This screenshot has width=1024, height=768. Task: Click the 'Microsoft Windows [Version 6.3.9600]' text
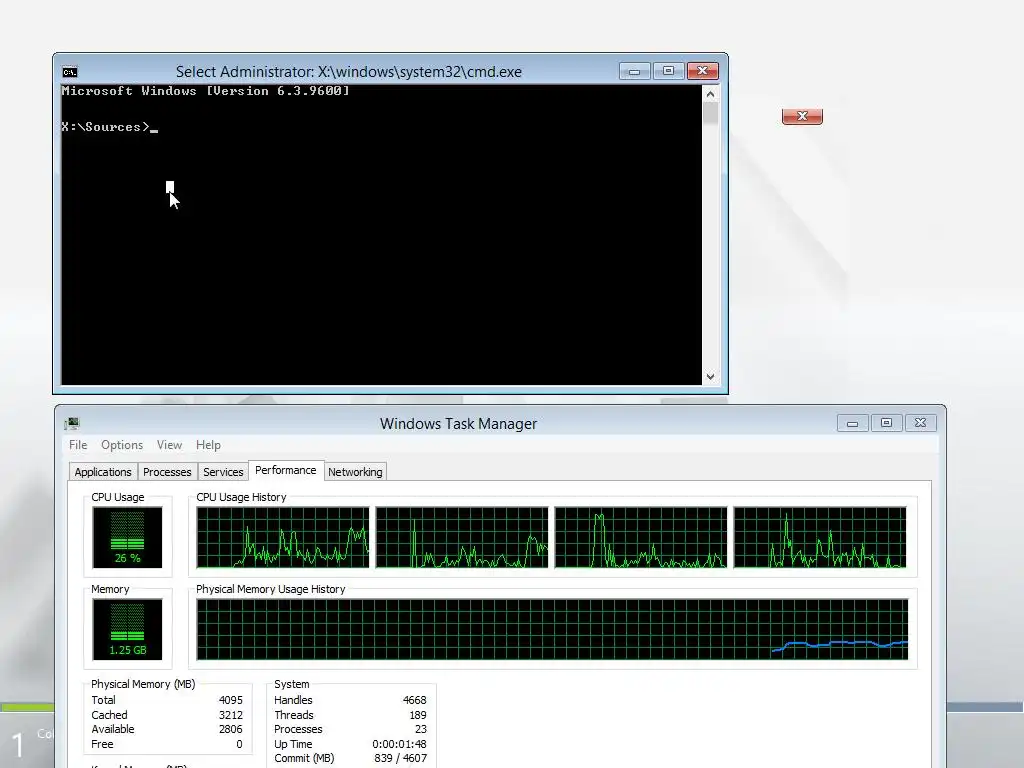[205, 91]
